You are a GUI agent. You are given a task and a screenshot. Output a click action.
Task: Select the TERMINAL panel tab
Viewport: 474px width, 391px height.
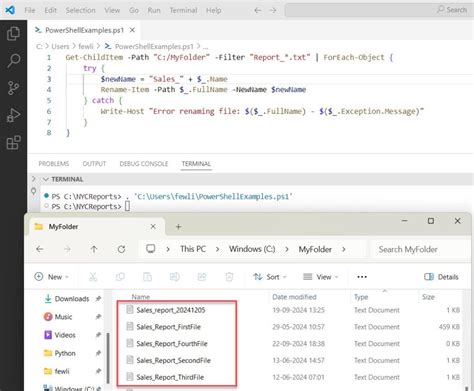[196, 164]
